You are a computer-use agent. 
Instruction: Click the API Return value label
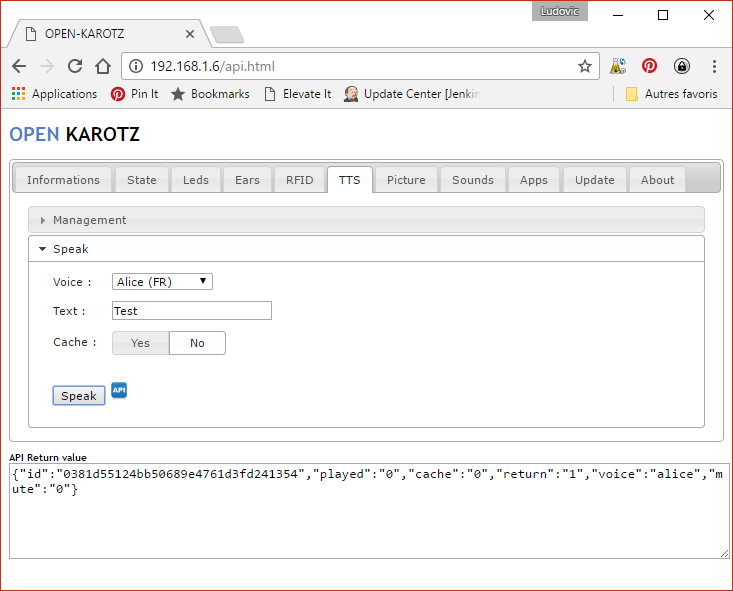48,457
